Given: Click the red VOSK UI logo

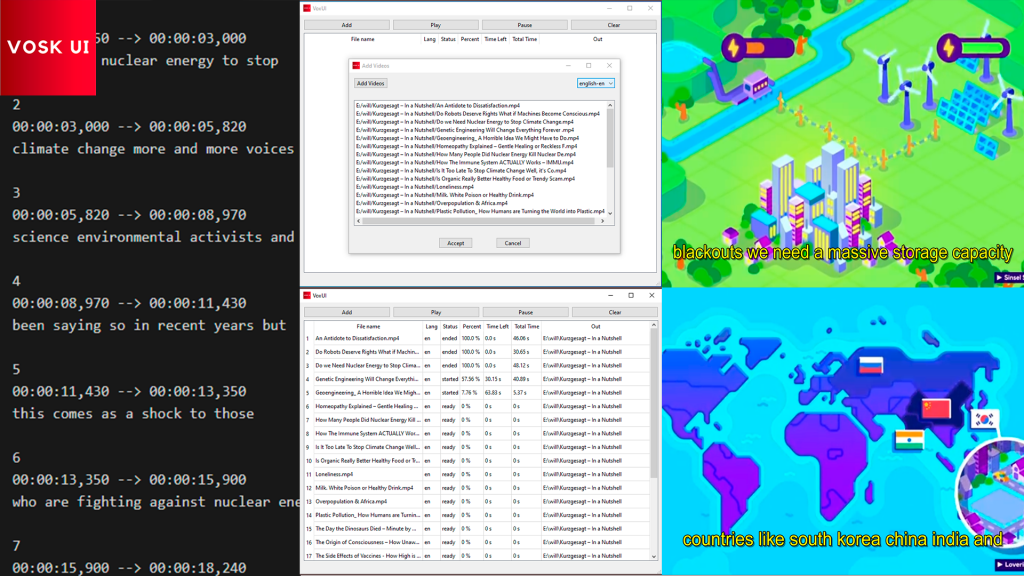Looking at the screenshot, I should point(48,47).
